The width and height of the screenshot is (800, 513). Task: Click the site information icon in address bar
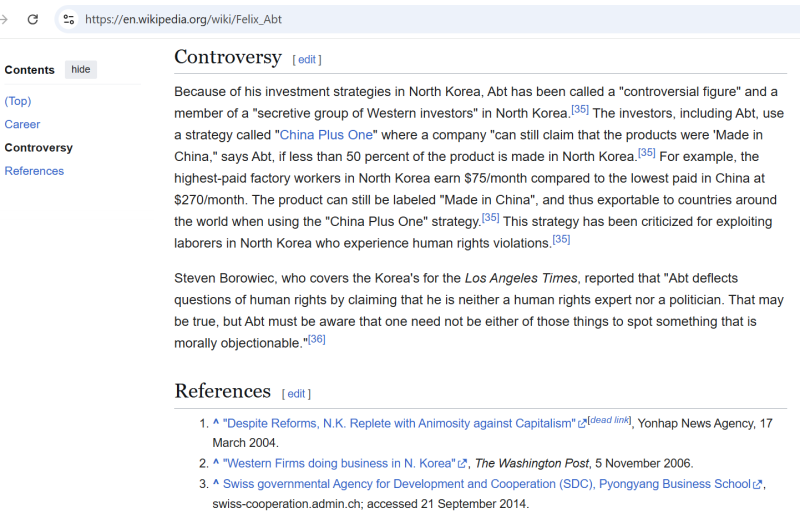click(x=68, y=19)
